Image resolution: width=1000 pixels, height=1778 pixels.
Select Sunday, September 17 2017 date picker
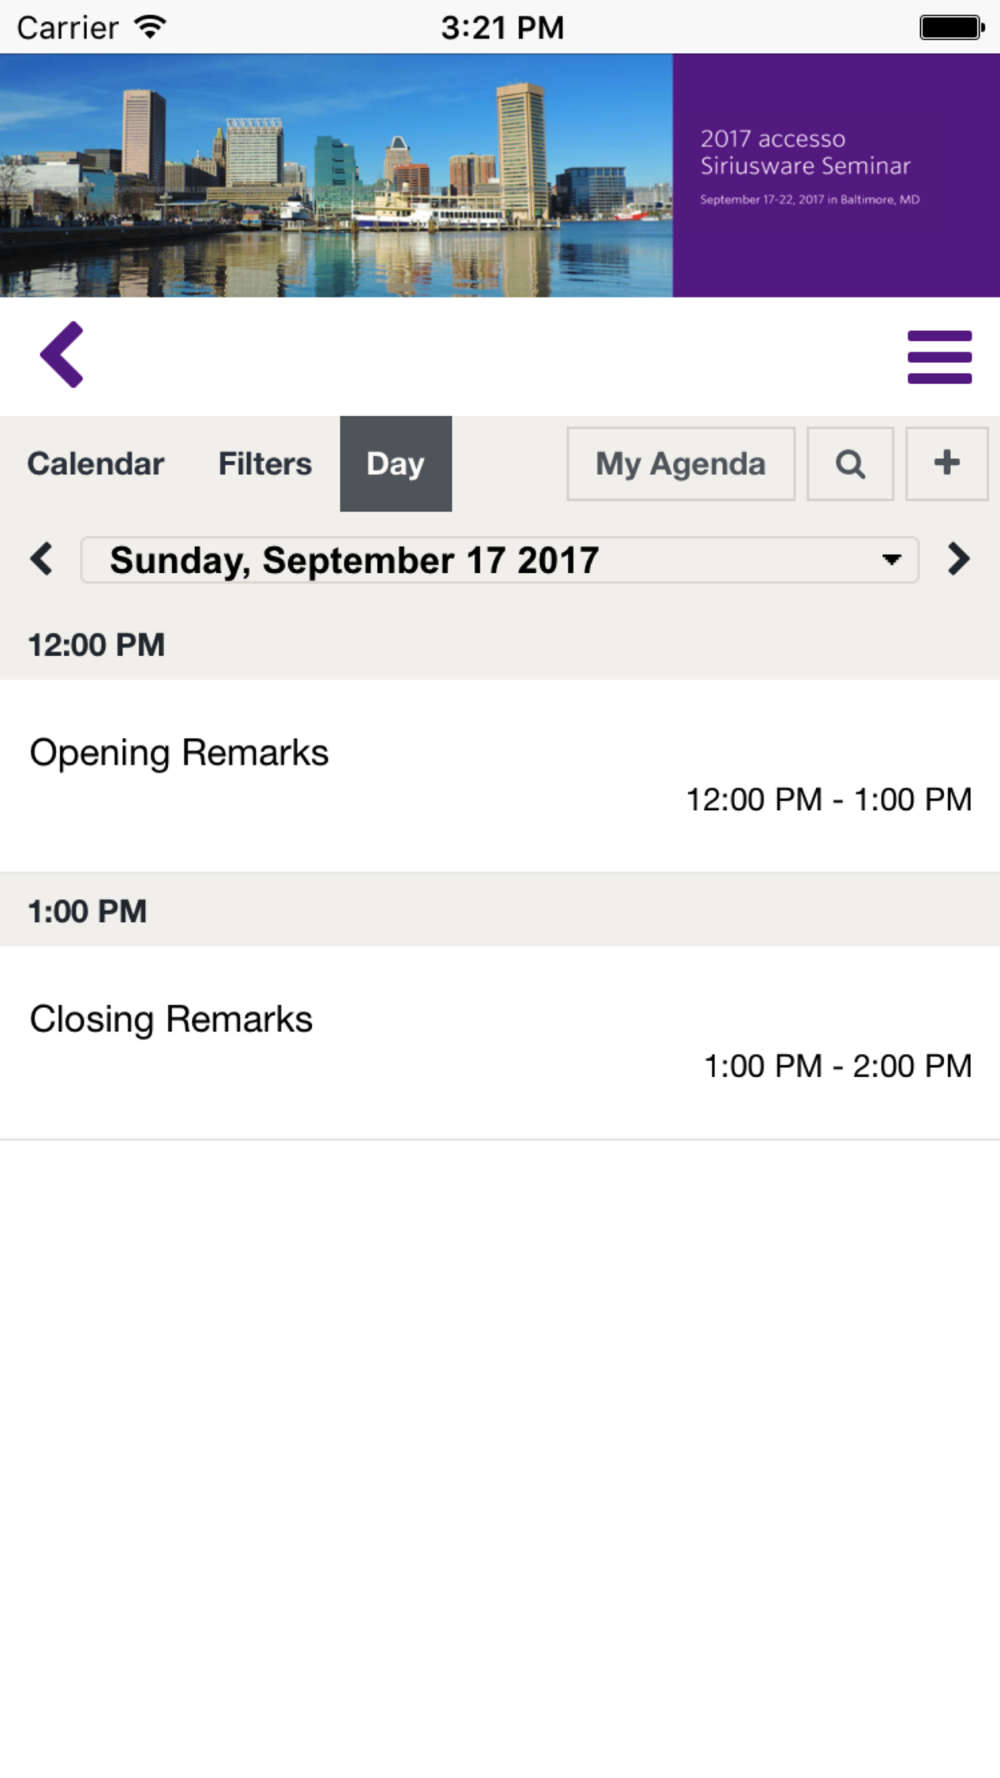click(x=499, y=560)
